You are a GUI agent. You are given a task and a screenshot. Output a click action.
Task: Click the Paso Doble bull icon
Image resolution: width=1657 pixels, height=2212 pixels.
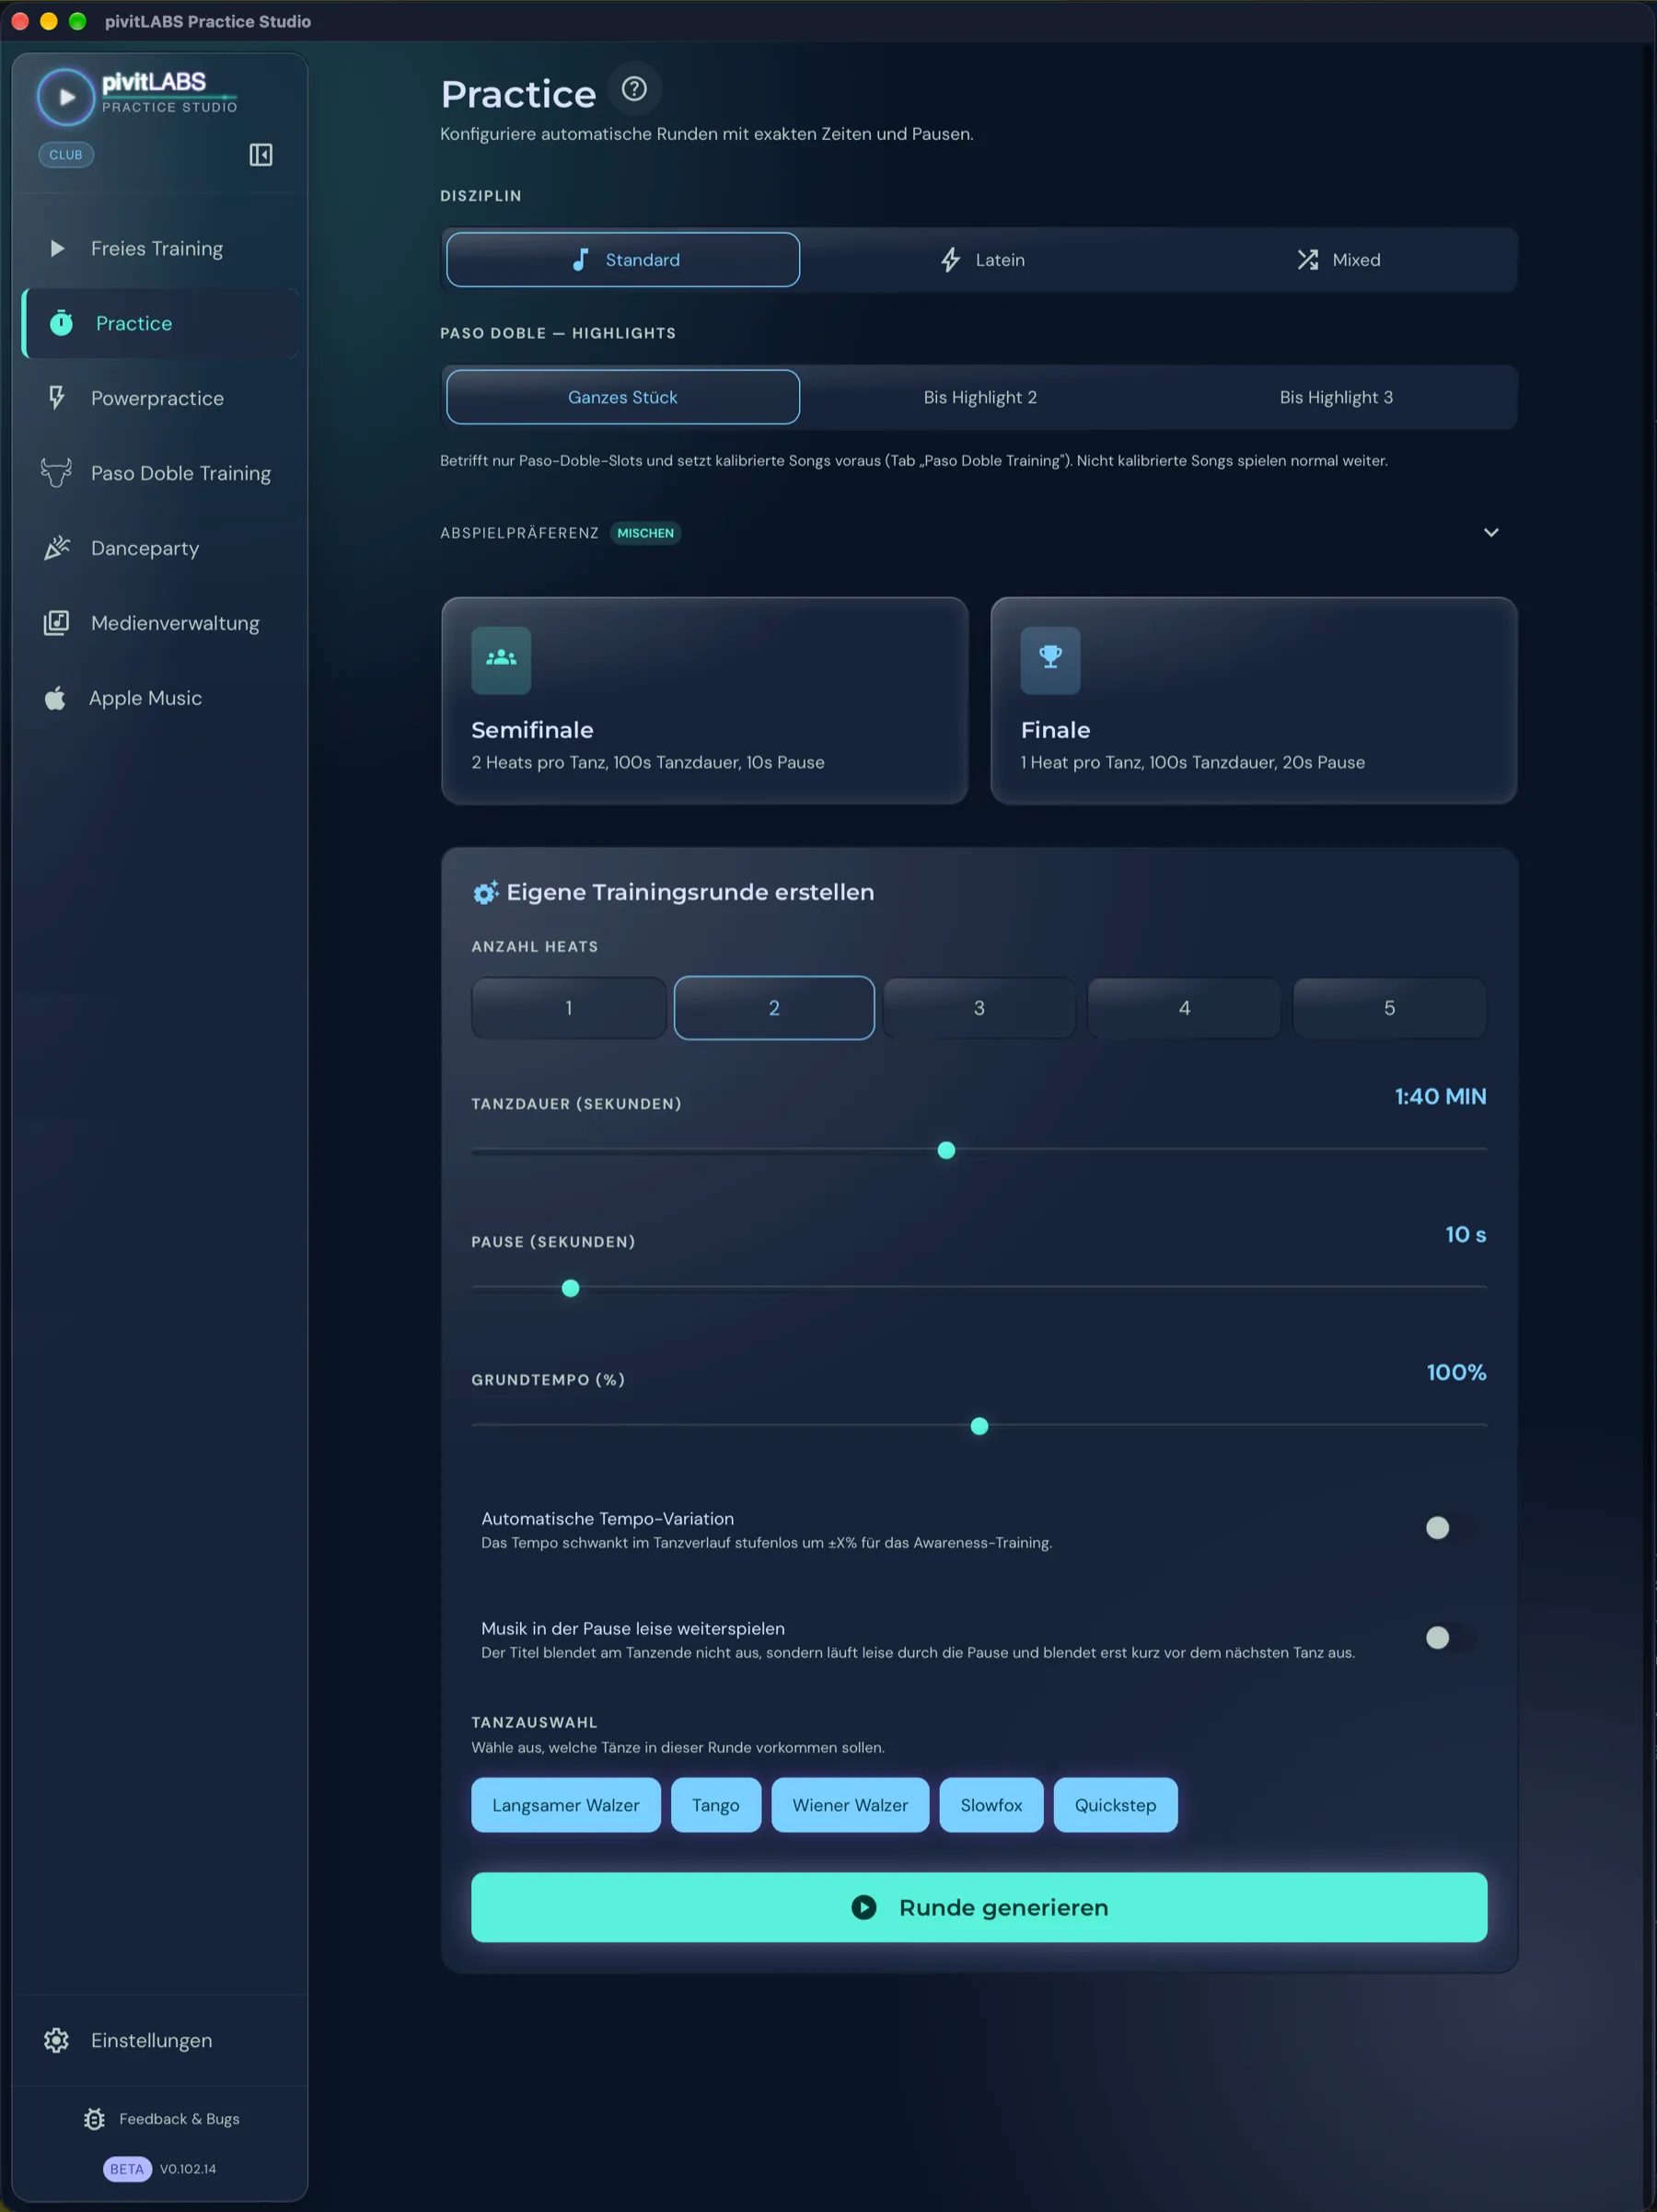click(56, 472)
